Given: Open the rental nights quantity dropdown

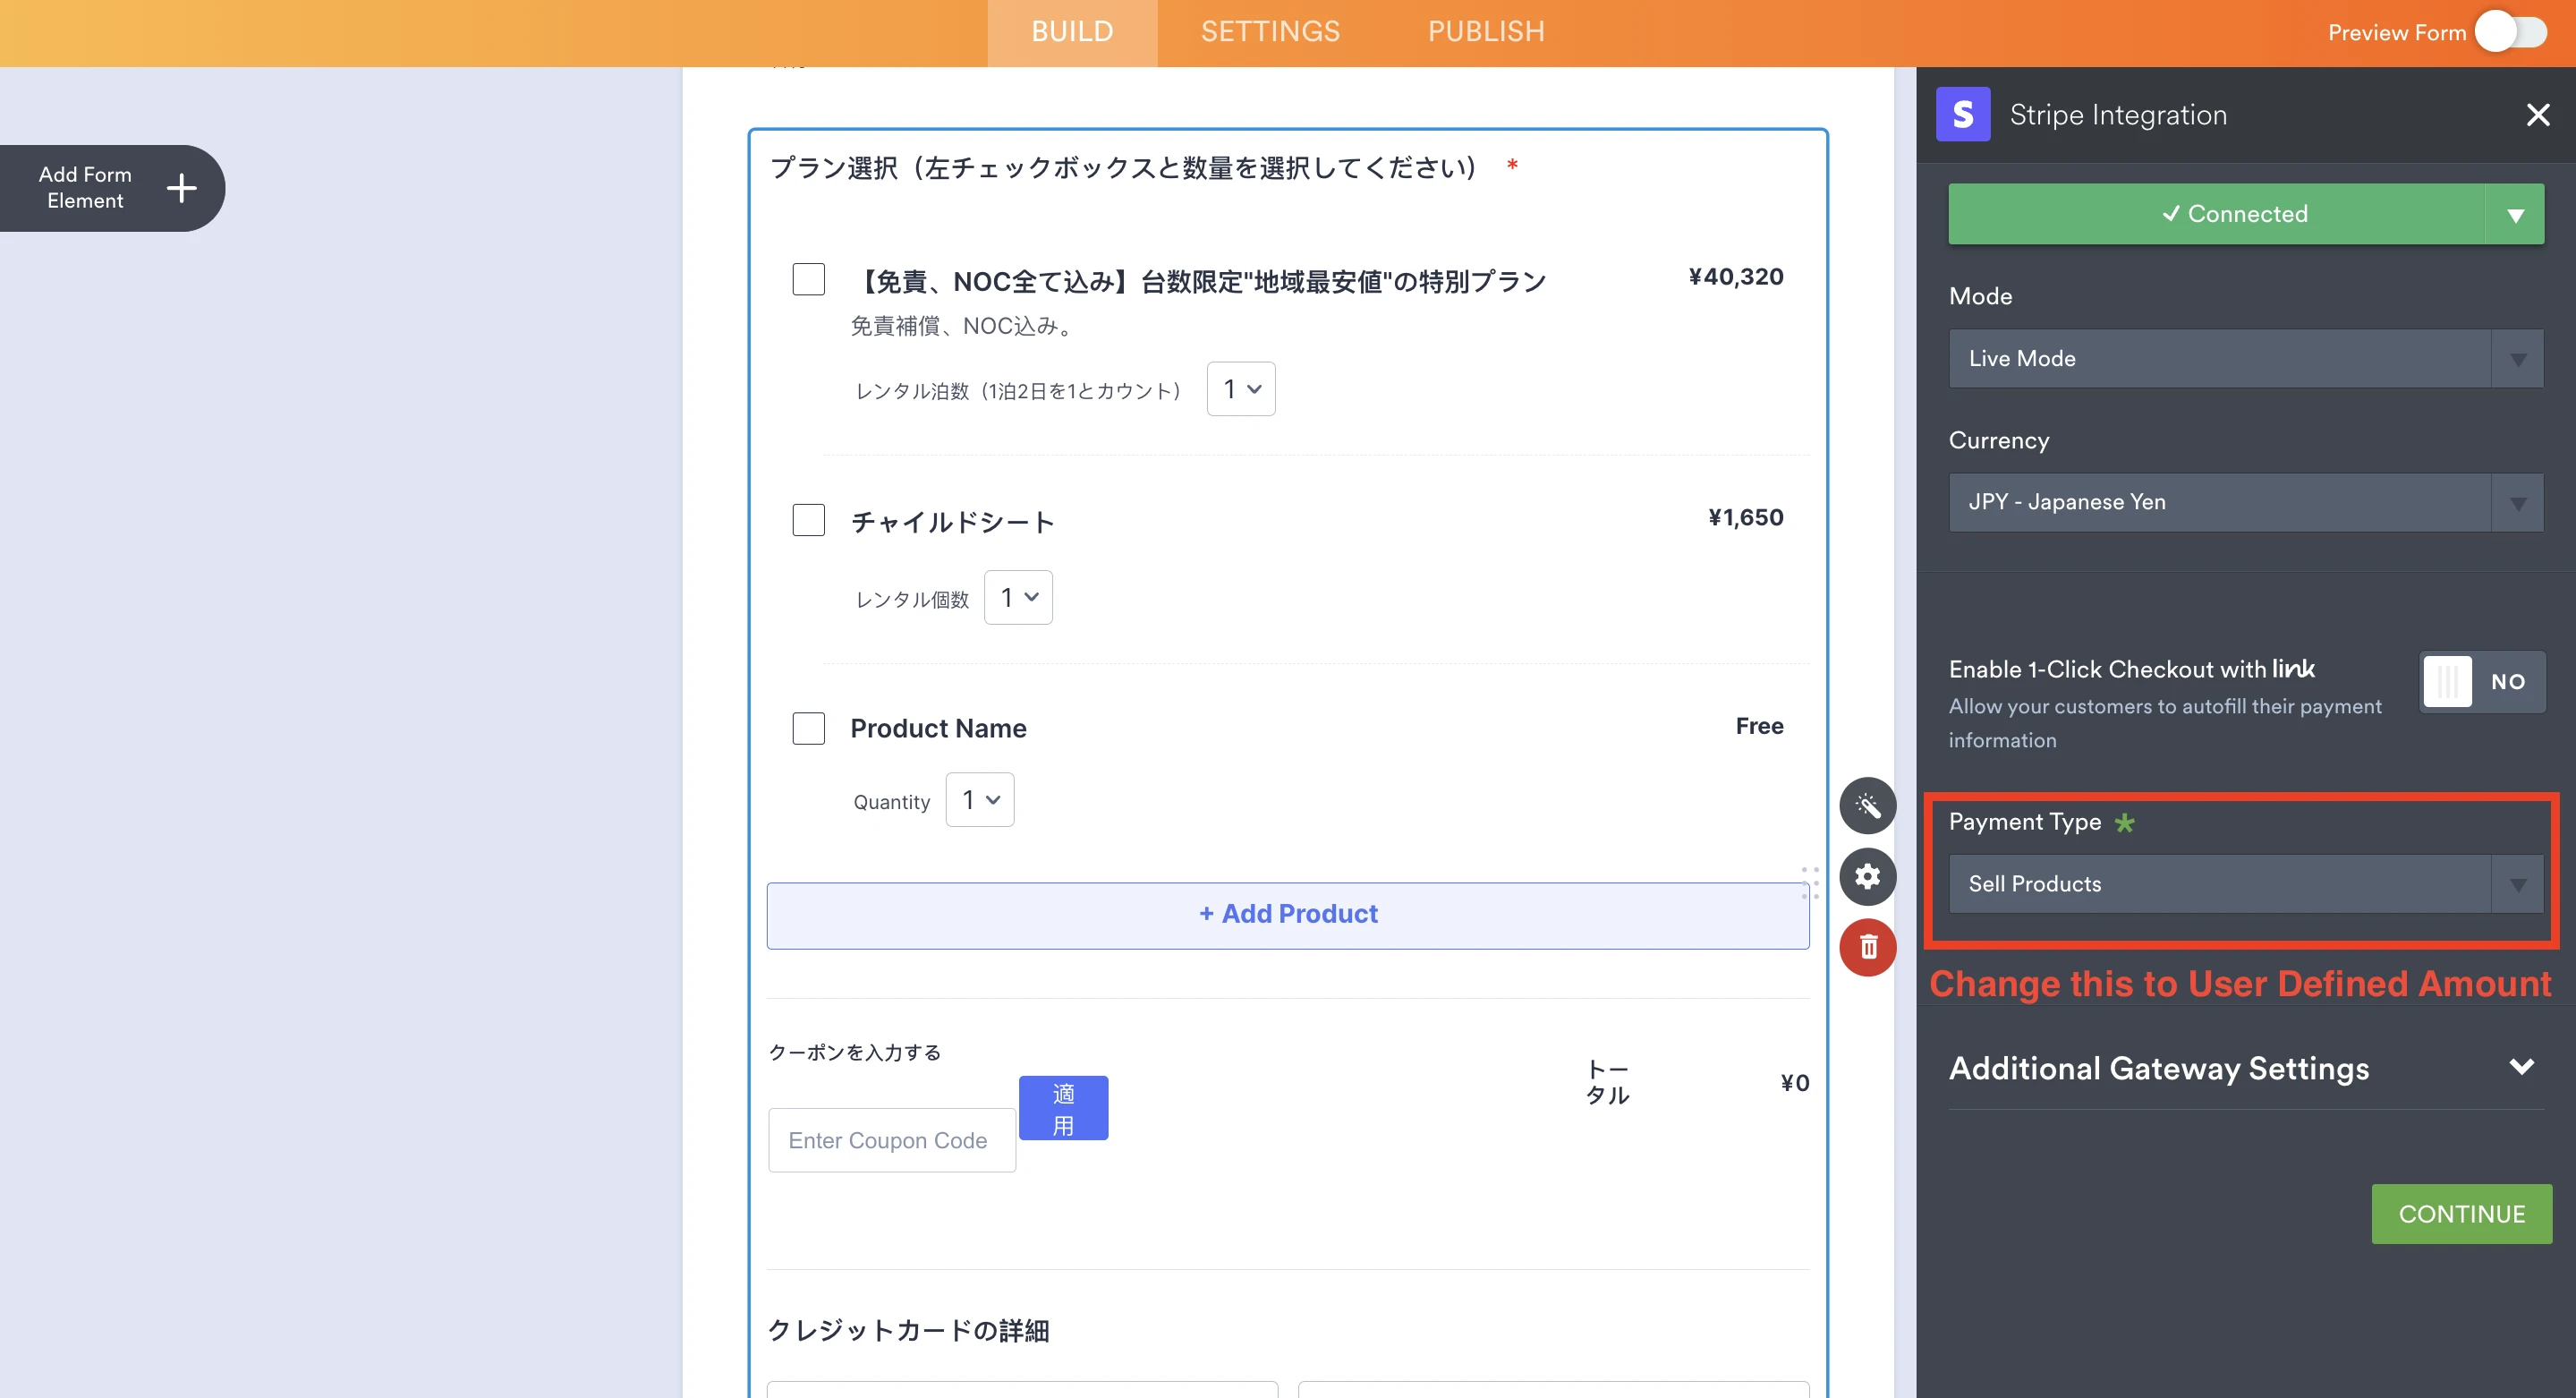Looking at the screenshot, I should click(1240, 389).
